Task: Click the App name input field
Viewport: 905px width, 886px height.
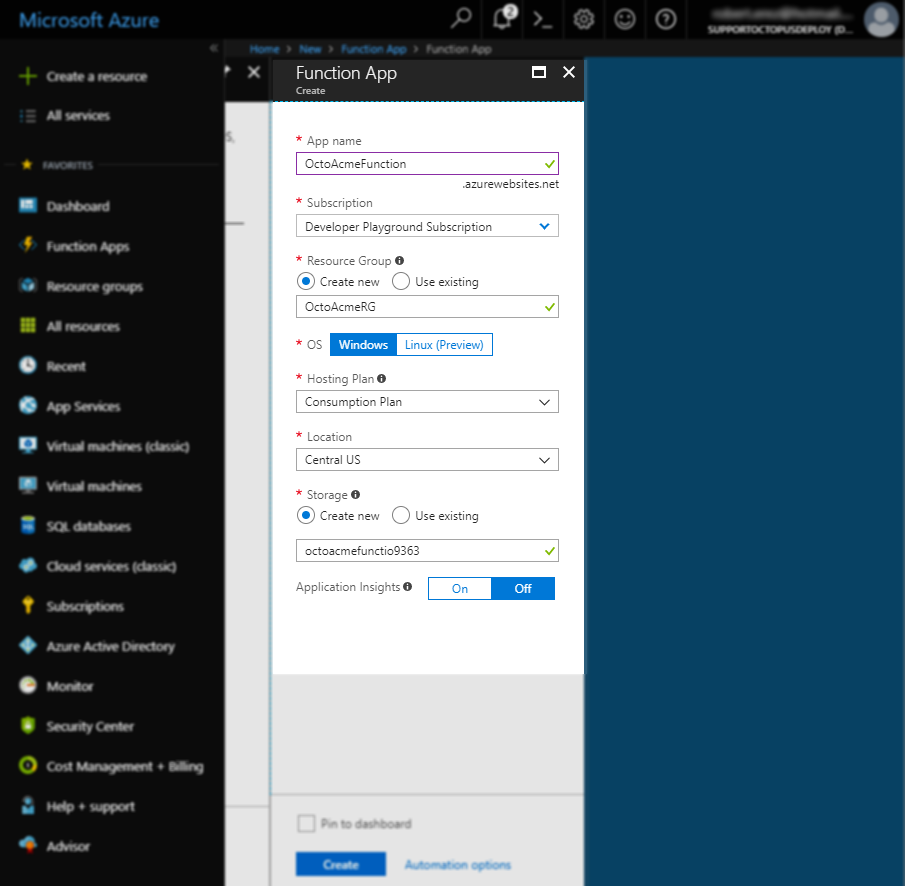Action: click(x=420, y=164)
